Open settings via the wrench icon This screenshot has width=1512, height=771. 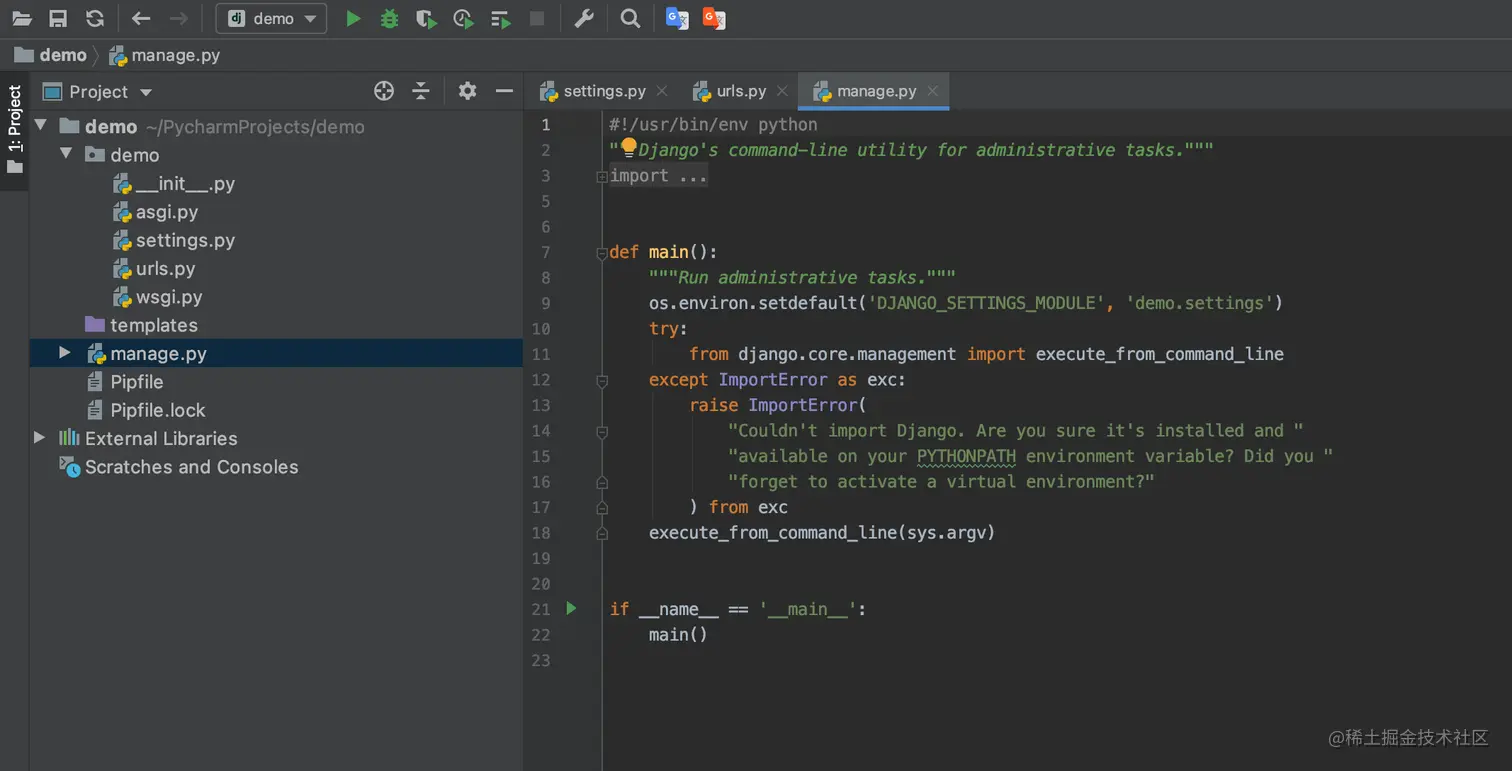click(x=585, y=18)
